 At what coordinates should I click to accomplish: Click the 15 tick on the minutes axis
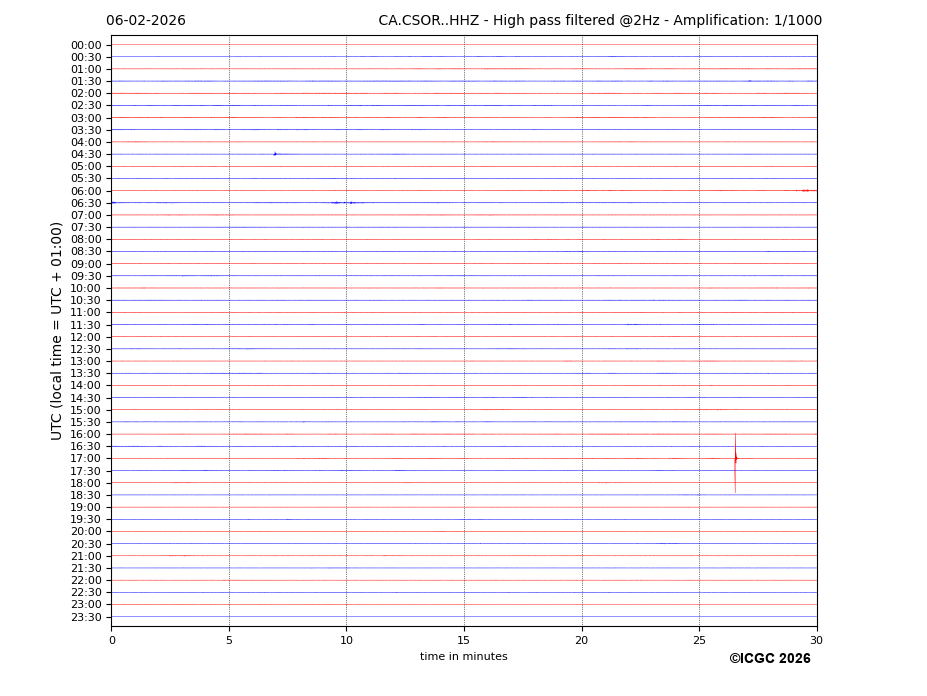[x=464, y=640]
